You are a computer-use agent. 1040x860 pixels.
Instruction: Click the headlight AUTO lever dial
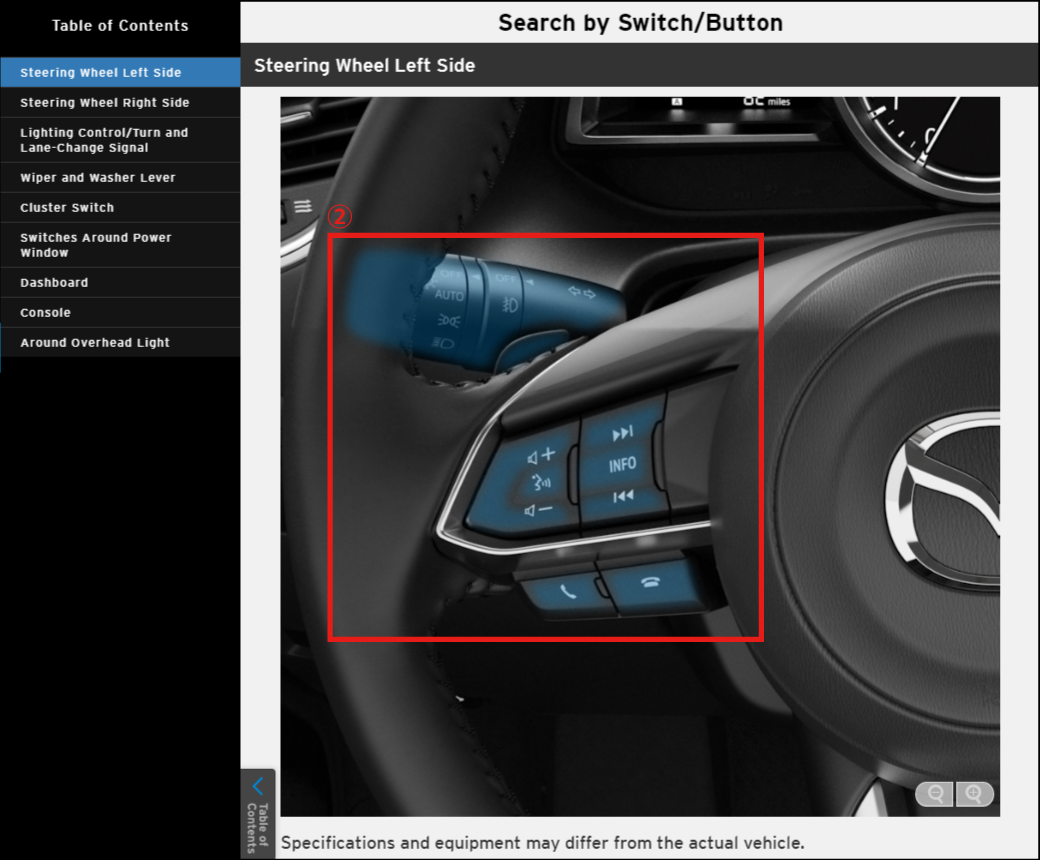click(x=450, y=296)
